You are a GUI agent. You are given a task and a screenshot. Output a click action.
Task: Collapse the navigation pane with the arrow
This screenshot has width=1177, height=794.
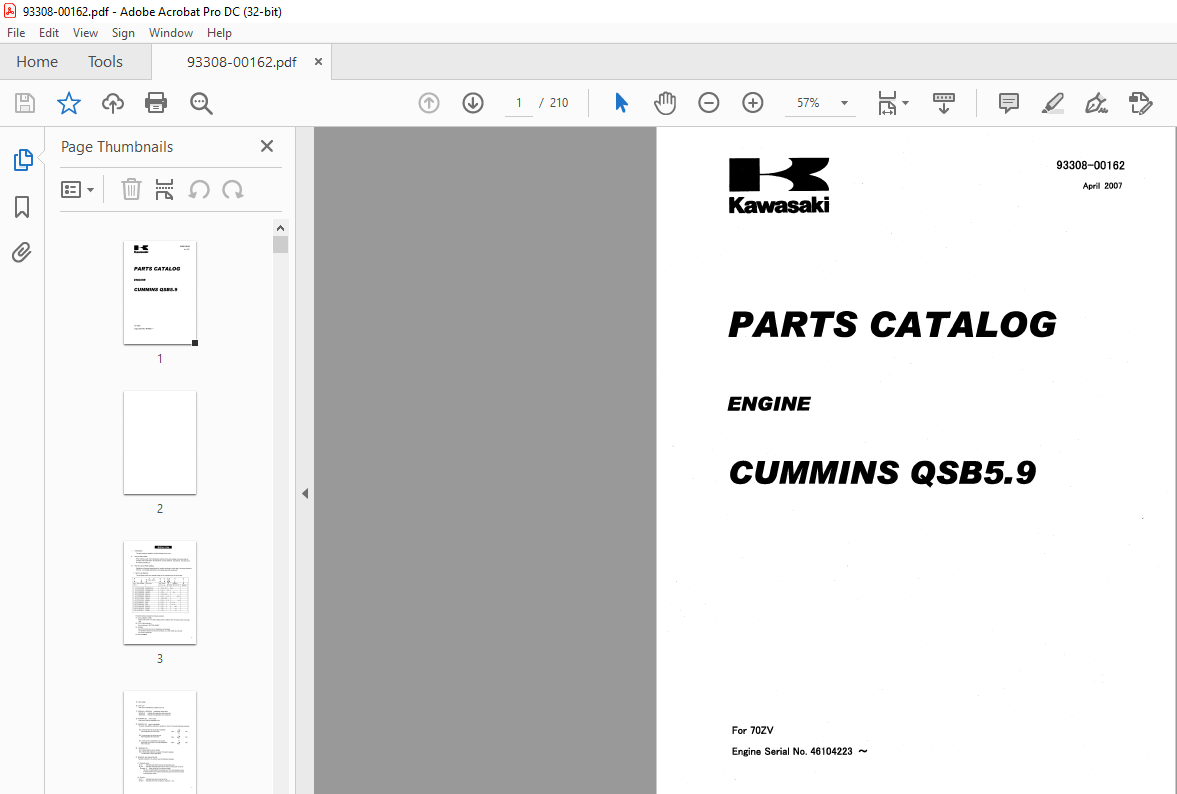305,493
